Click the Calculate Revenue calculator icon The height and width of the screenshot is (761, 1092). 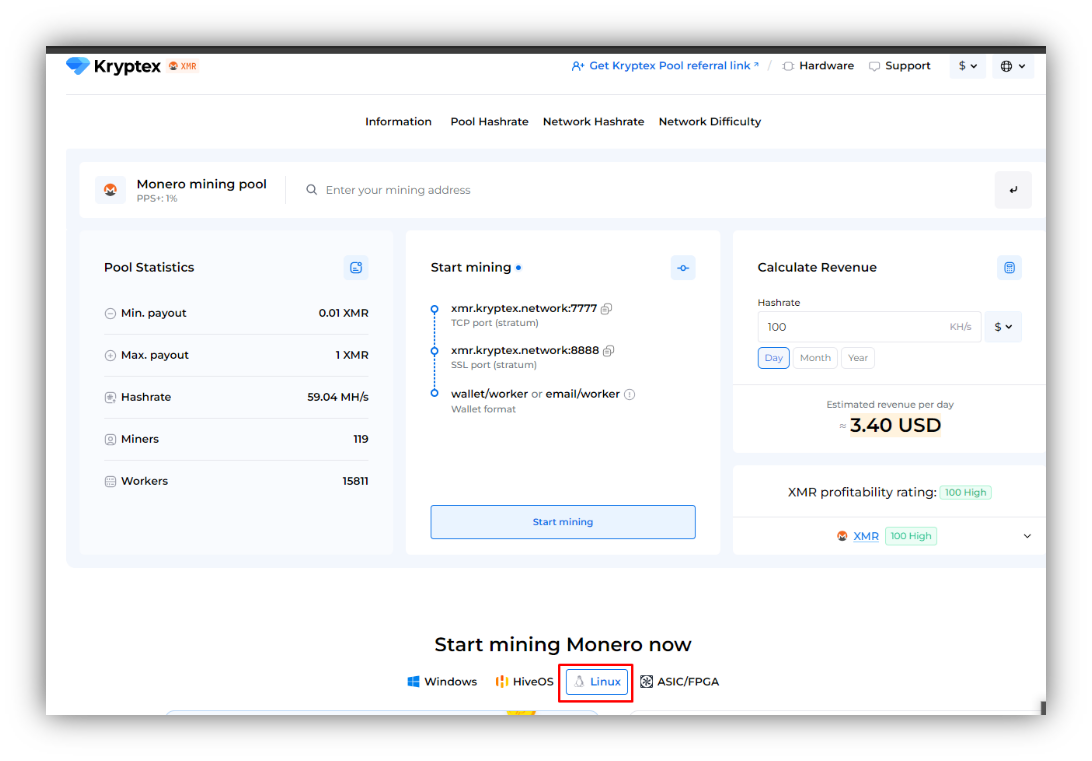(1009, 267)
